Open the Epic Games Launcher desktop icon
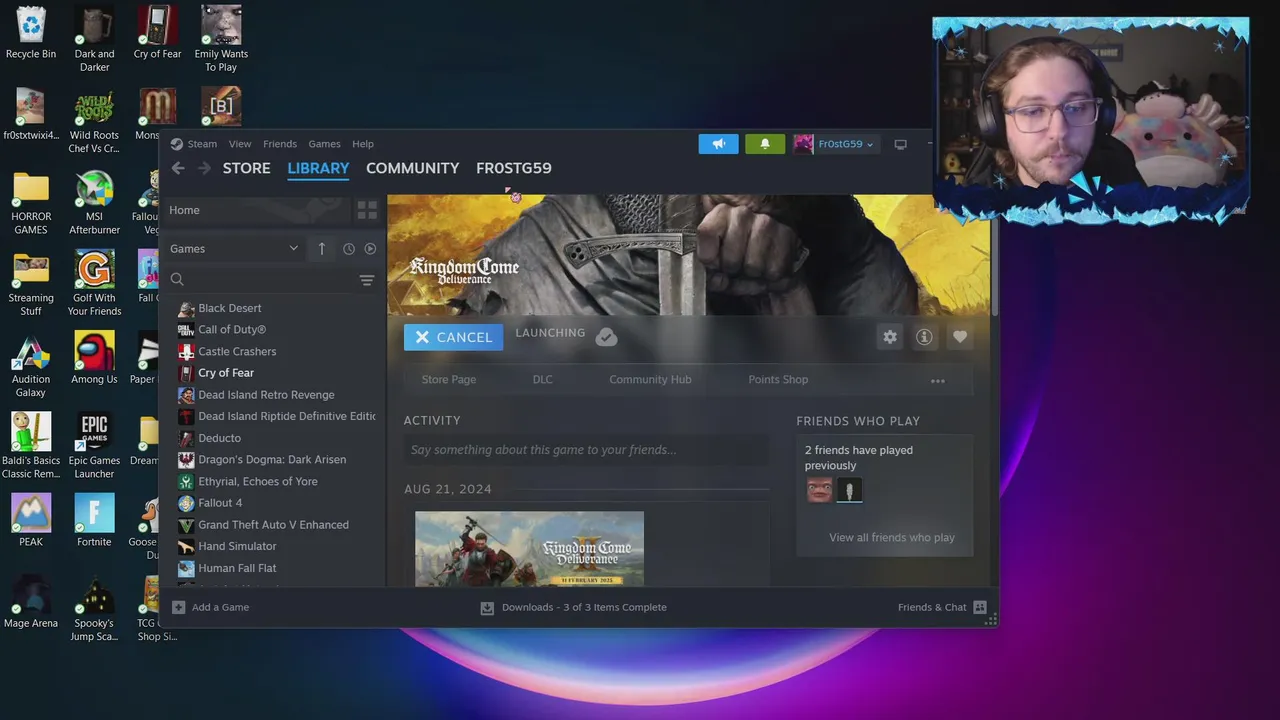 [x=94, y=445]
